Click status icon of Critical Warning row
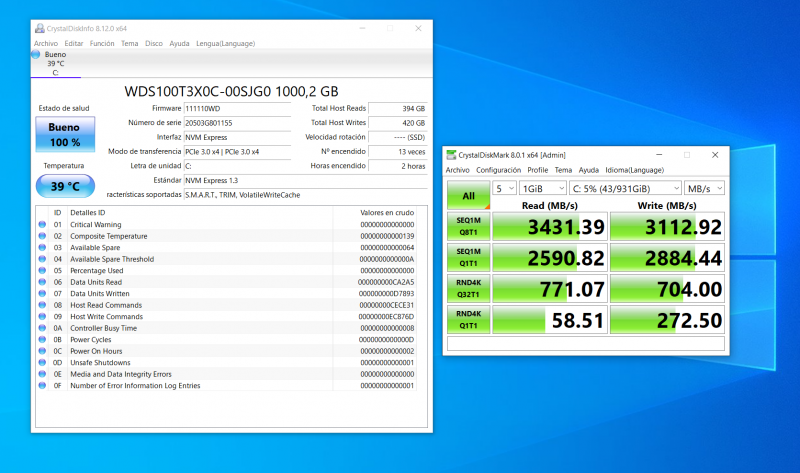 42,225
